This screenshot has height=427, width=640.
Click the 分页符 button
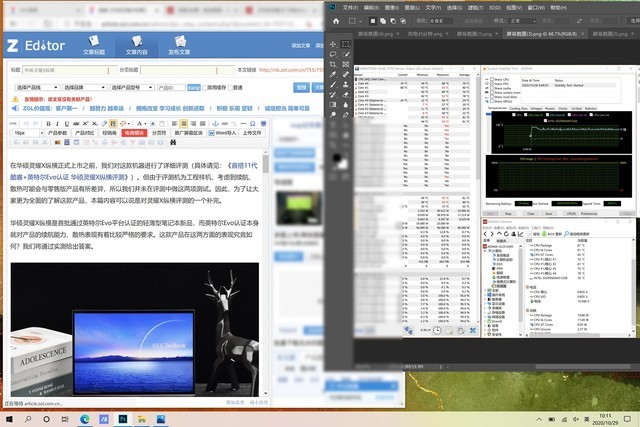[159, 133]
